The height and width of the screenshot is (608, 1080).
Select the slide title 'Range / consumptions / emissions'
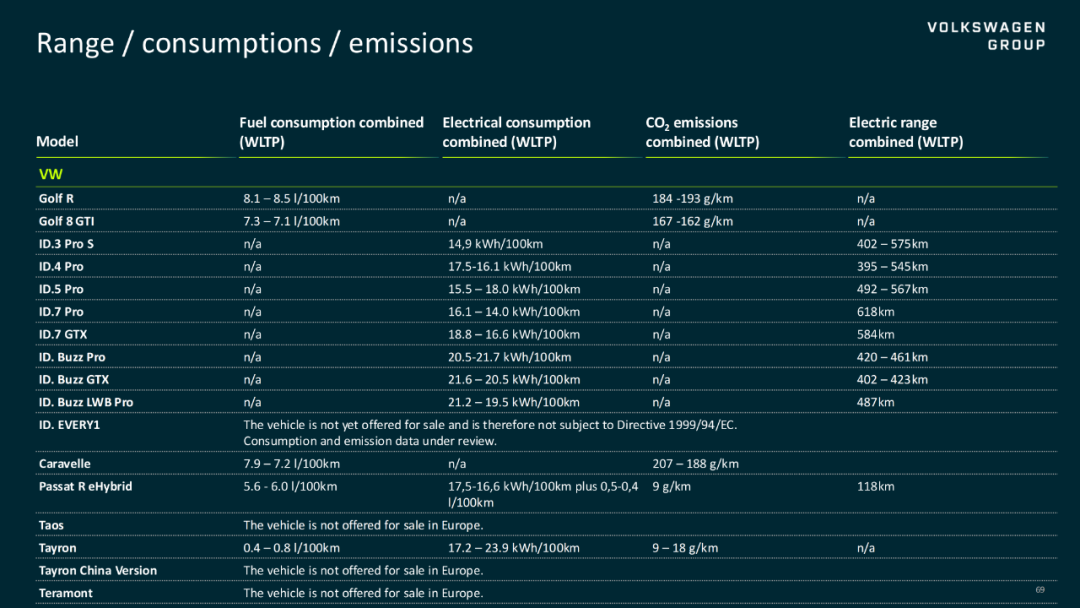[255, 43]
